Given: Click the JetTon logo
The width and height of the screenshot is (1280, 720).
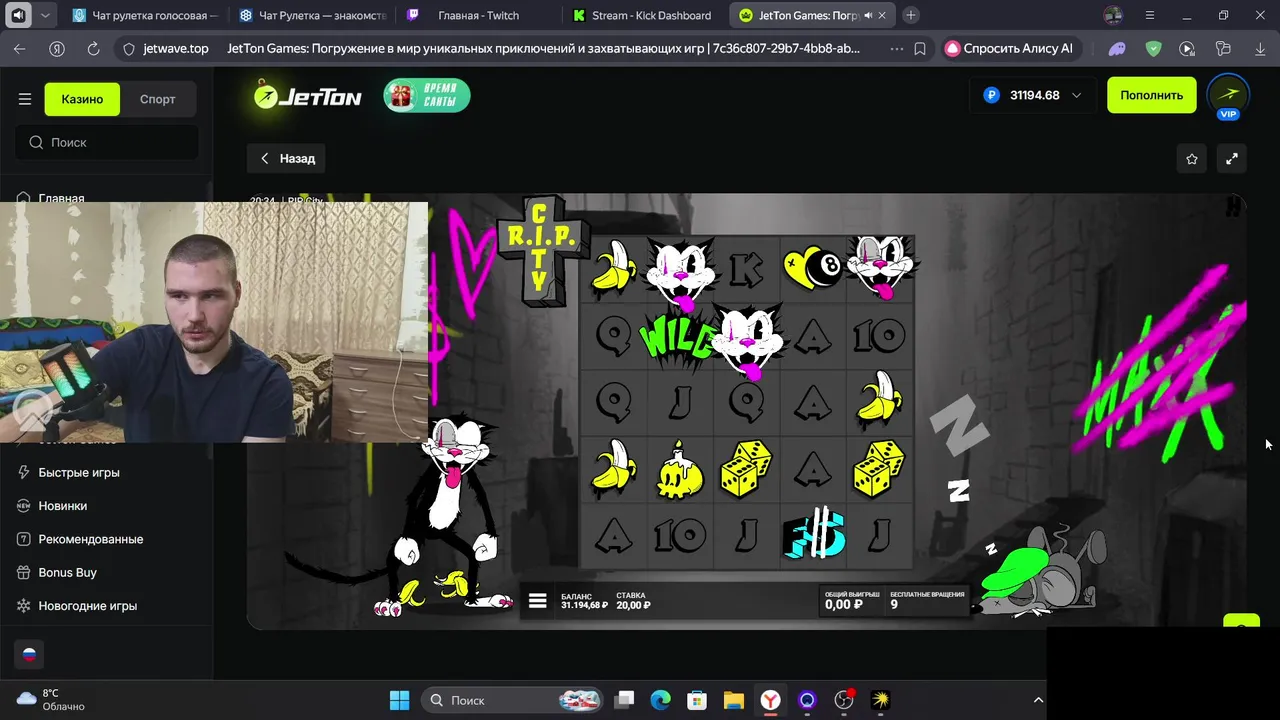Looking at the screenshot, I should [307, 95].
